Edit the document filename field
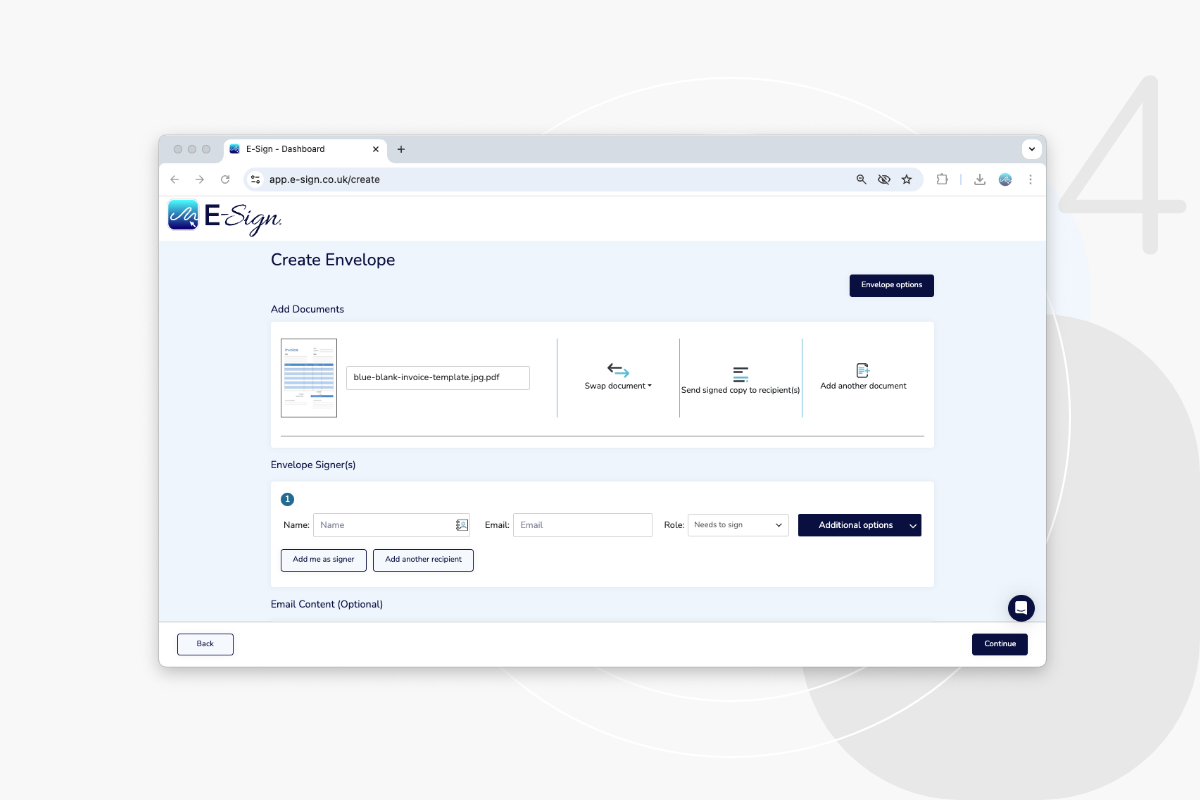Screen dimensions: 1200x800 point(438,378)
